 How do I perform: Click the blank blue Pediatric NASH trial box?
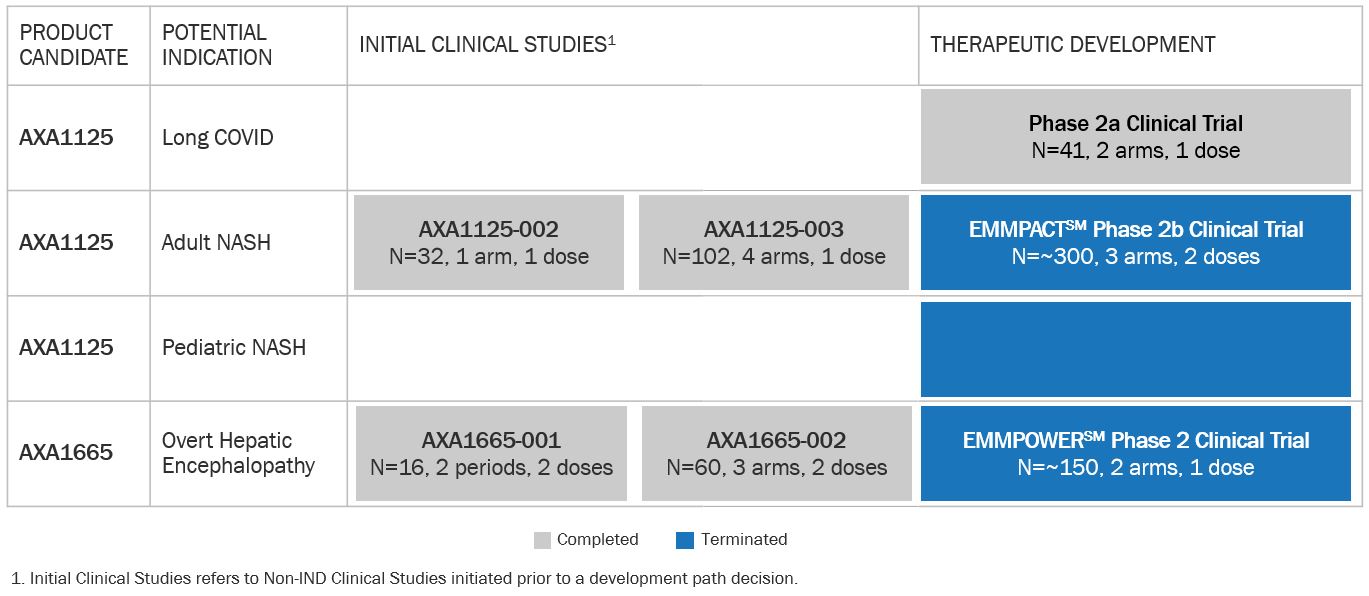[1135, 348]
